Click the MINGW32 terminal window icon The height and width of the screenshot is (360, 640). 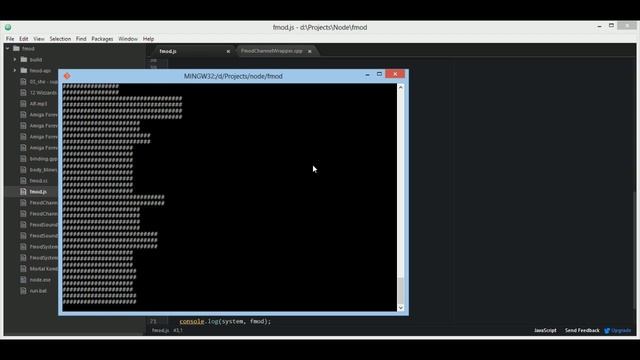[x=67, y=76]
